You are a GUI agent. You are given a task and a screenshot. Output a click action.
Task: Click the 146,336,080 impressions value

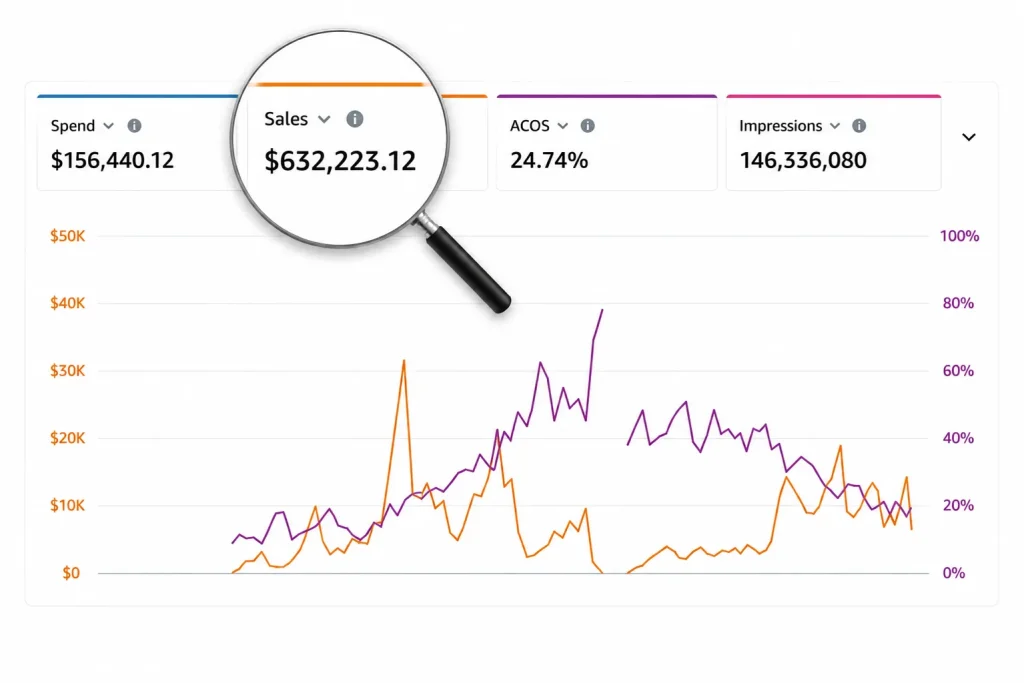click(x=803, y=160)
